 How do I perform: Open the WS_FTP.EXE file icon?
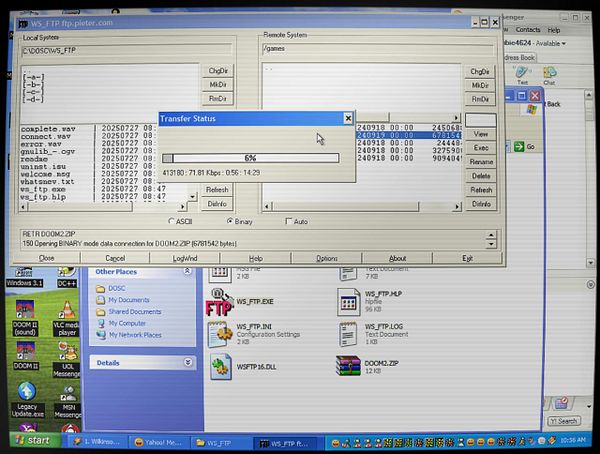click(x=219, y=302)
